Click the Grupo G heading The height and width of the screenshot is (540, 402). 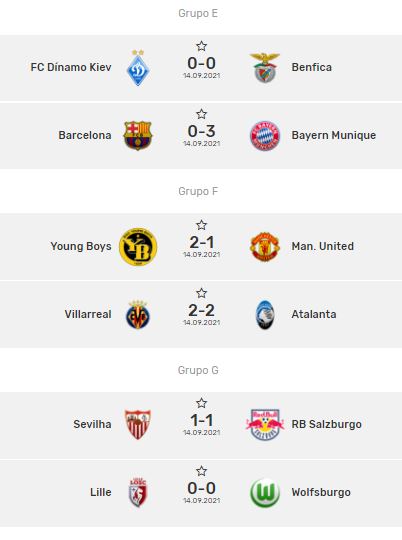[198, 370]
